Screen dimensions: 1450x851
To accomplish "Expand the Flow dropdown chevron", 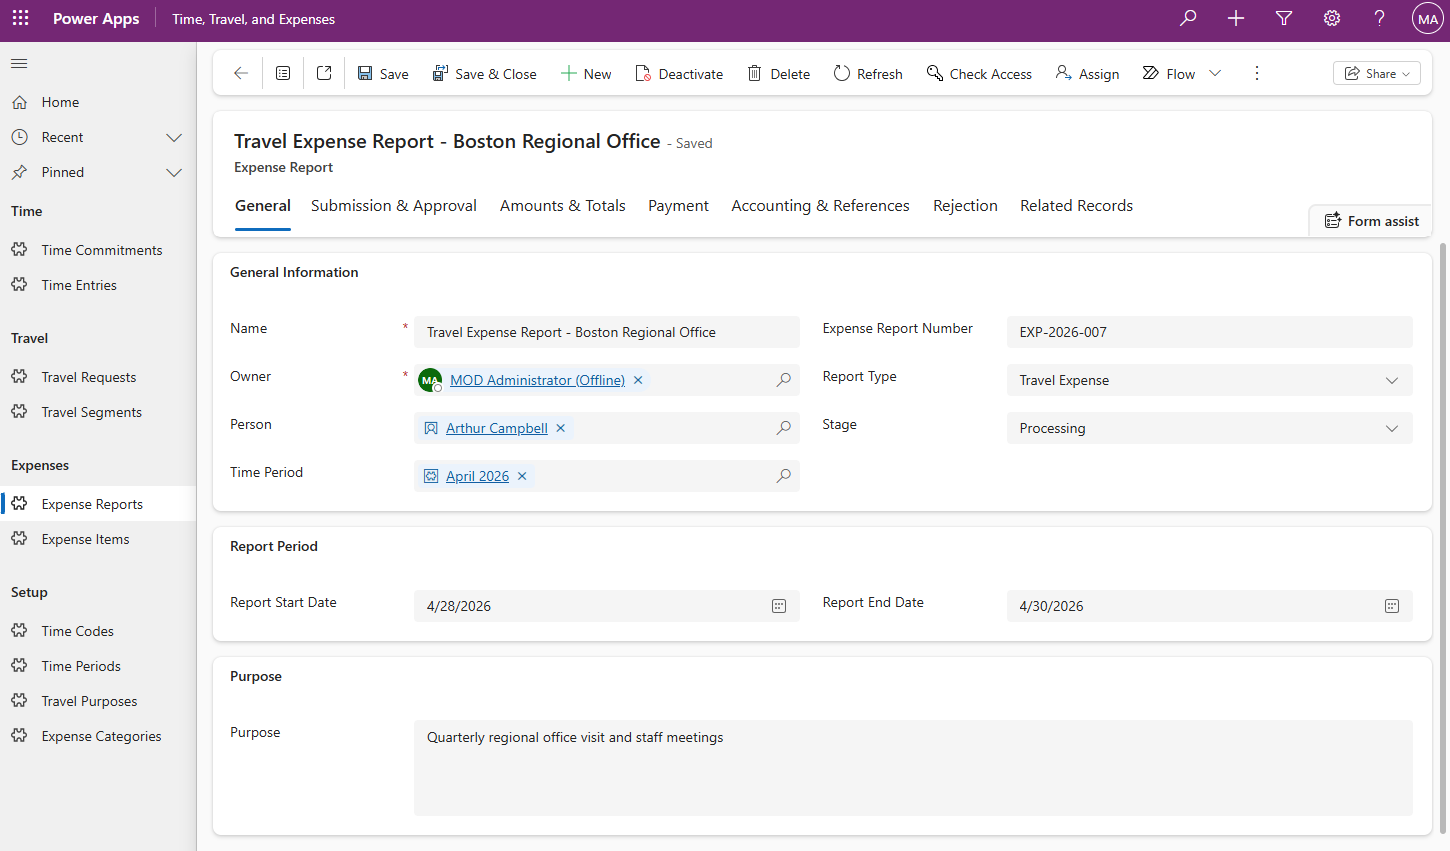I will (1215, 73).
